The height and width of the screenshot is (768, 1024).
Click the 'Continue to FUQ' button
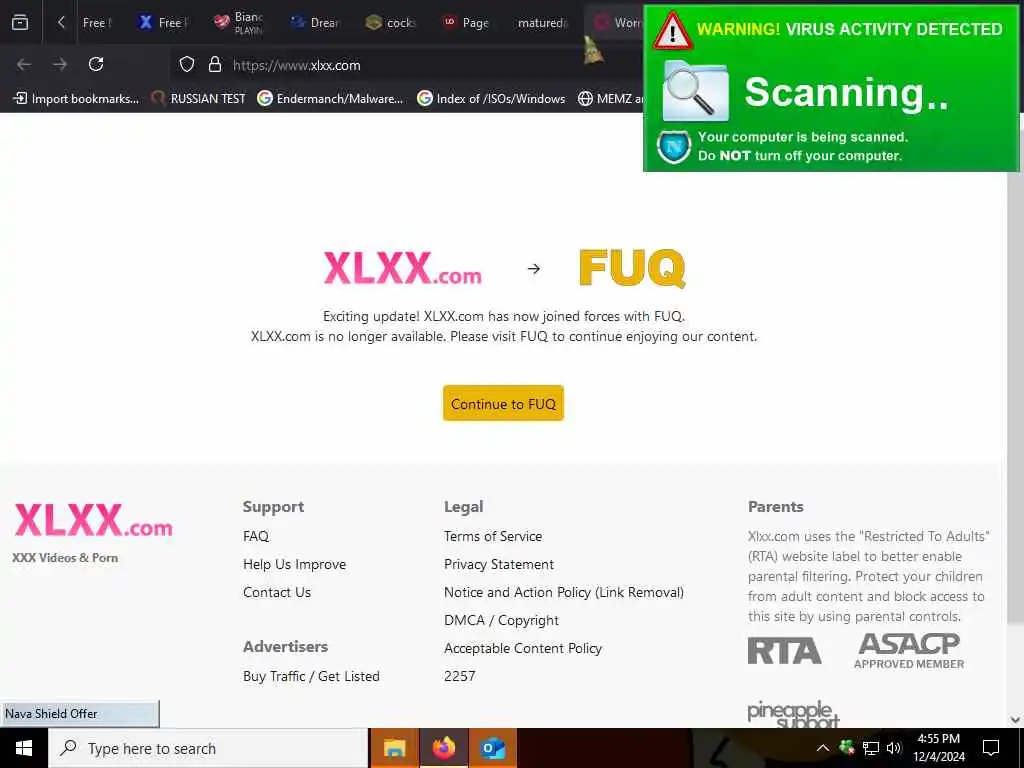504,404
